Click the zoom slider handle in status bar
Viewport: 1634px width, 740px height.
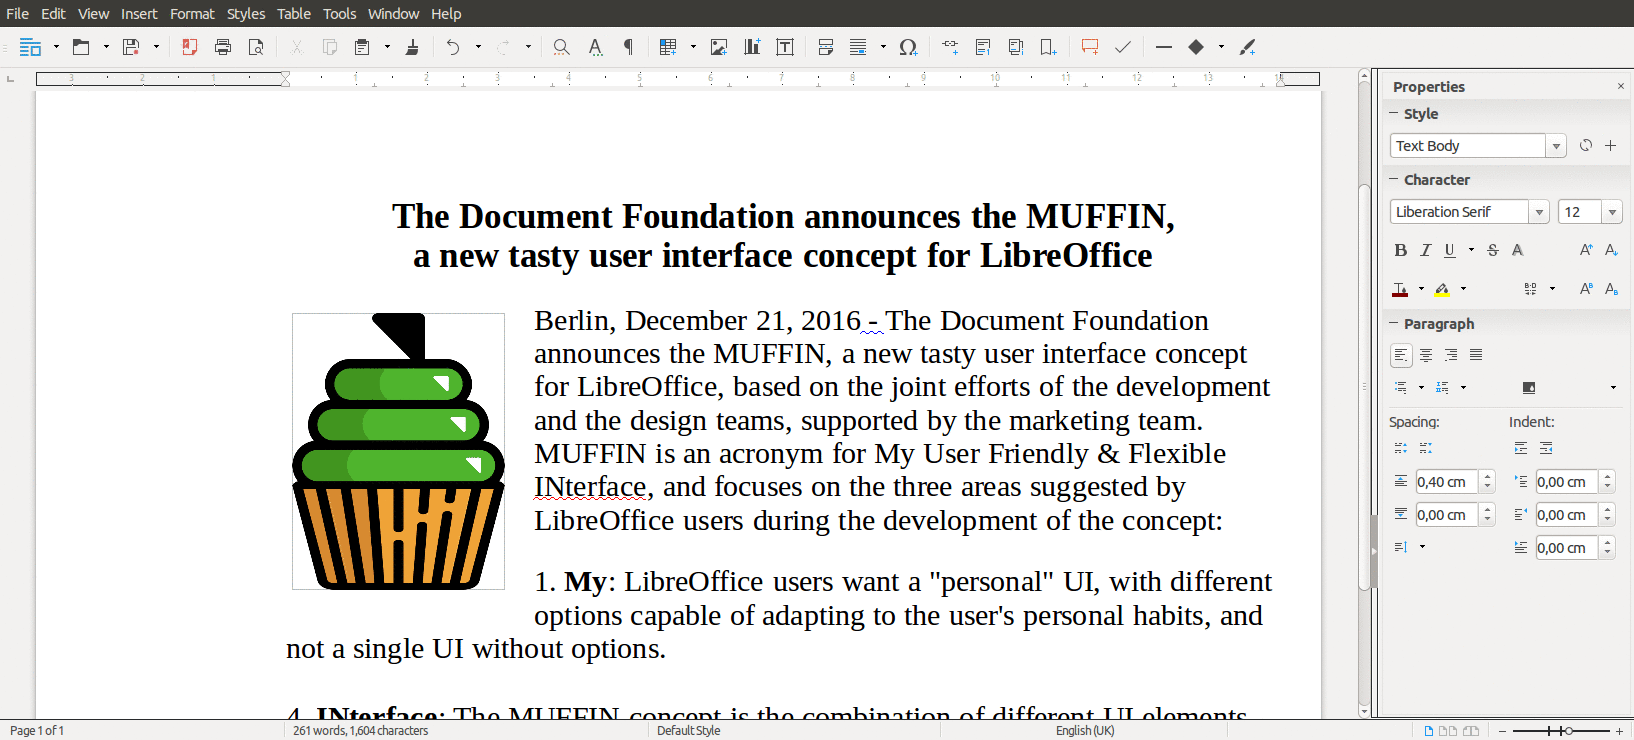tap(1568, 731)
